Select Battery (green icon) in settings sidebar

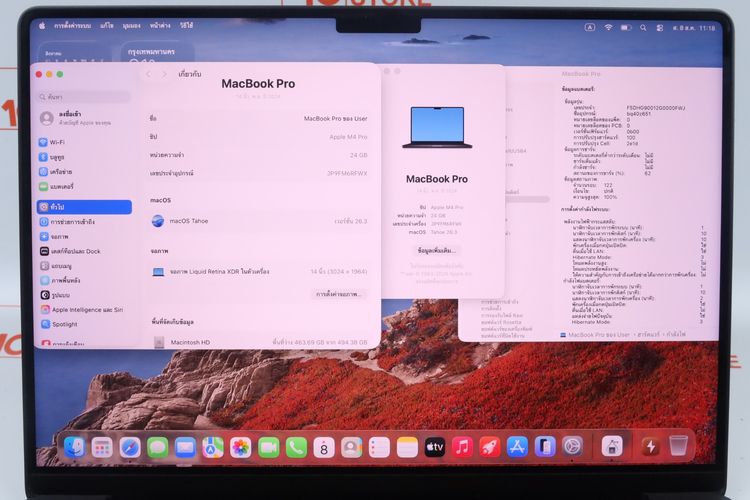click(x=84, y=186)
